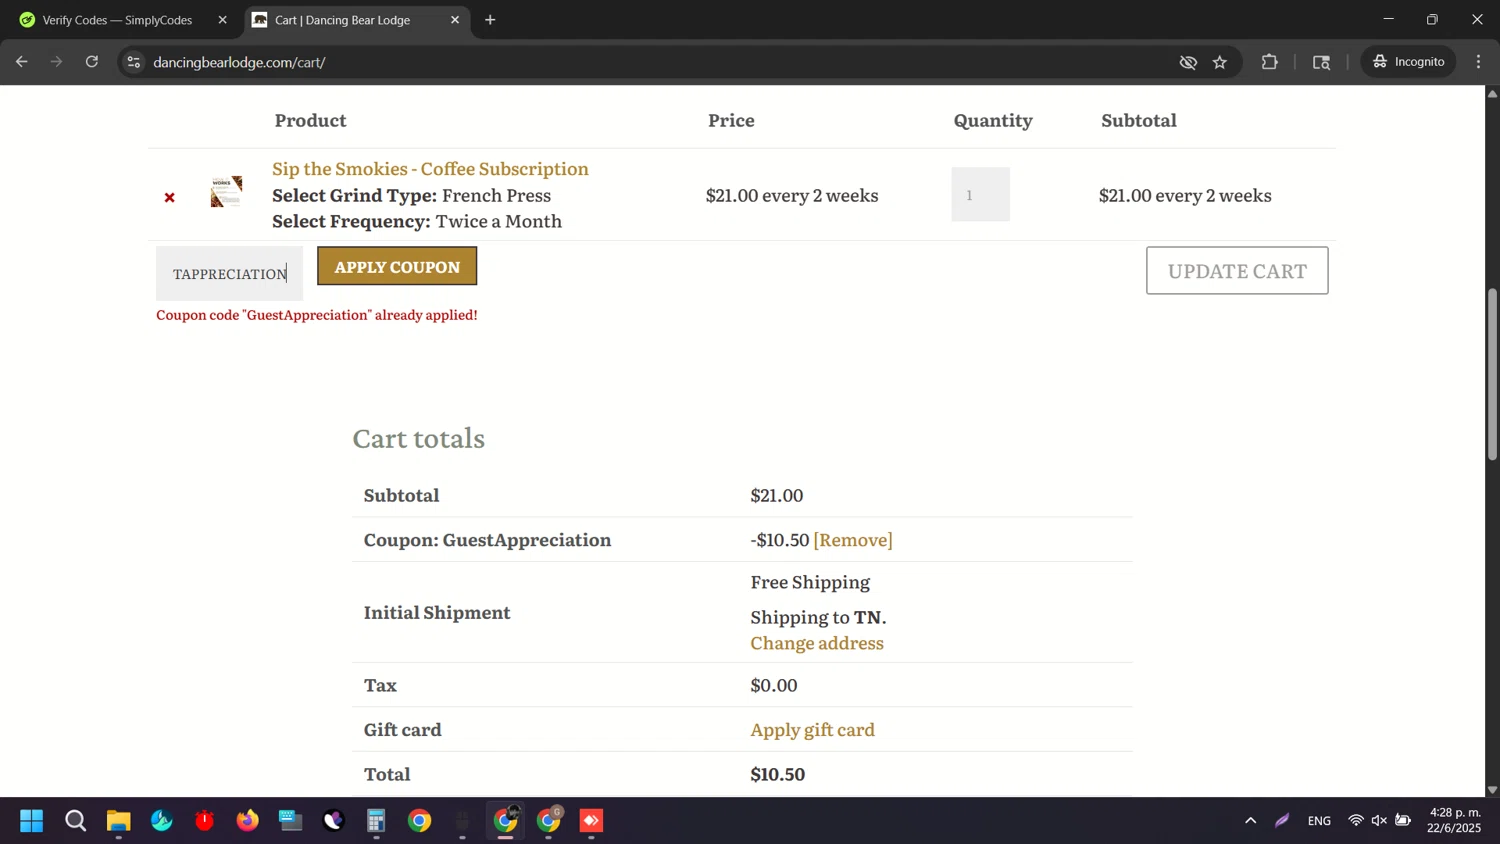Viewport: 1500px width, 844px height.
Task: Reload the cart page
Action: (x=92, y=62)
